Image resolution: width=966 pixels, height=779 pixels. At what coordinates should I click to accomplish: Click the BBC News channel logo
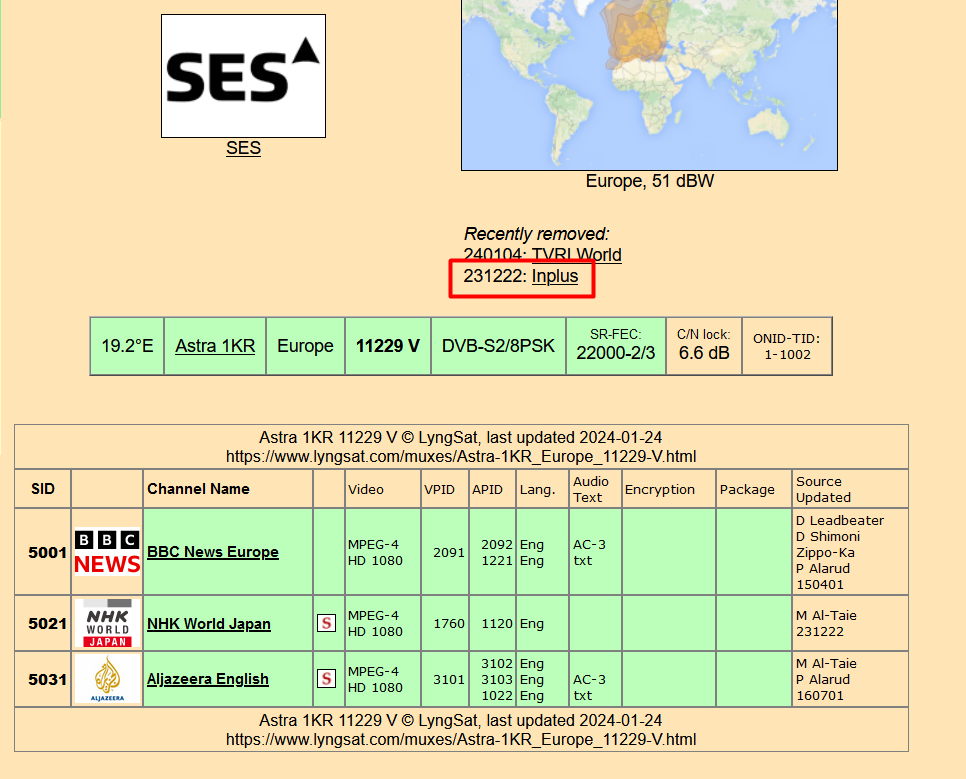(107, 552)
